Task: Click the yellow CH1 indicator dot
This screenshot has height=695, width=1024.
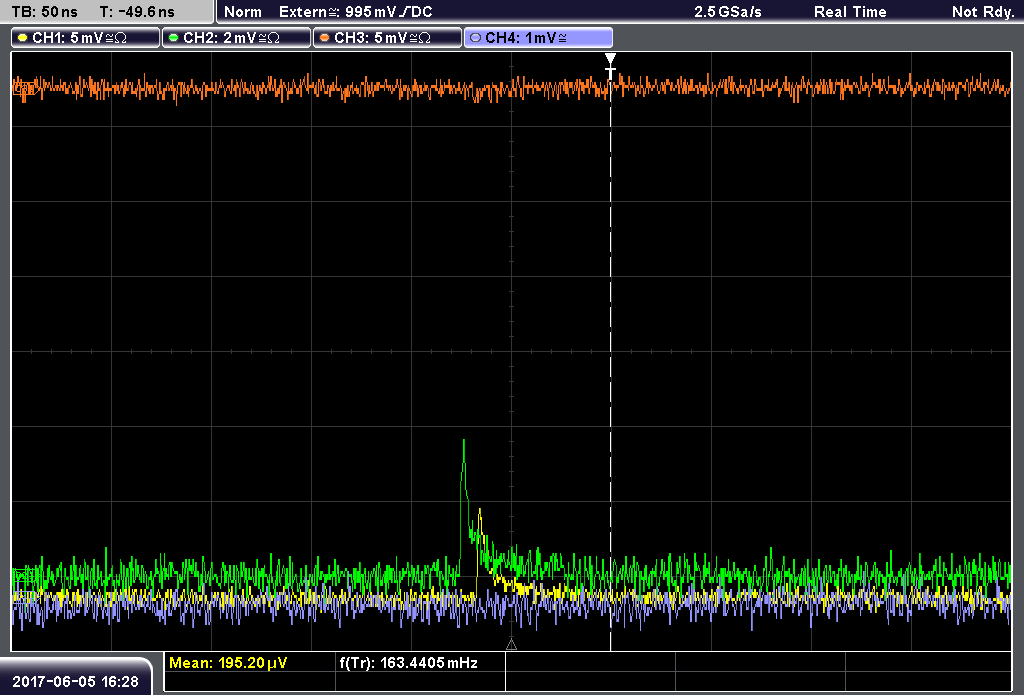Action: (23, 38)
